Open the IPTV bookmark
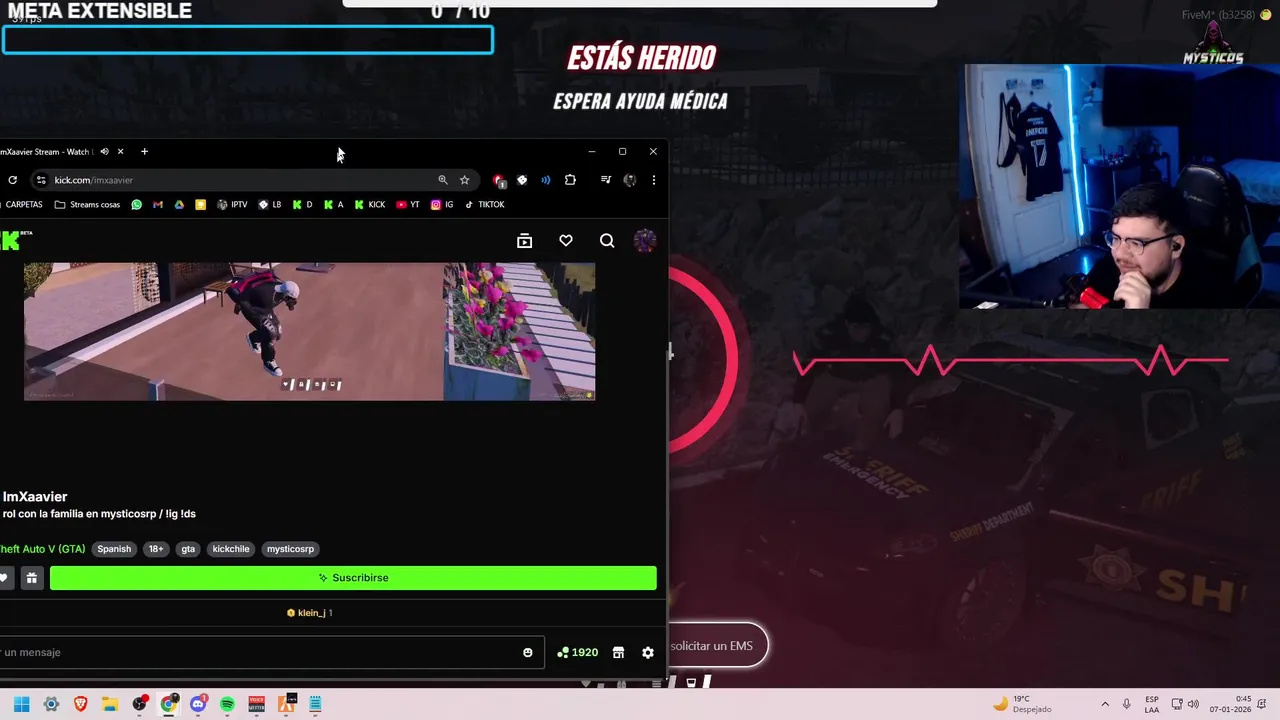This screenshot has width=1280, height=720. pos(232,205)
